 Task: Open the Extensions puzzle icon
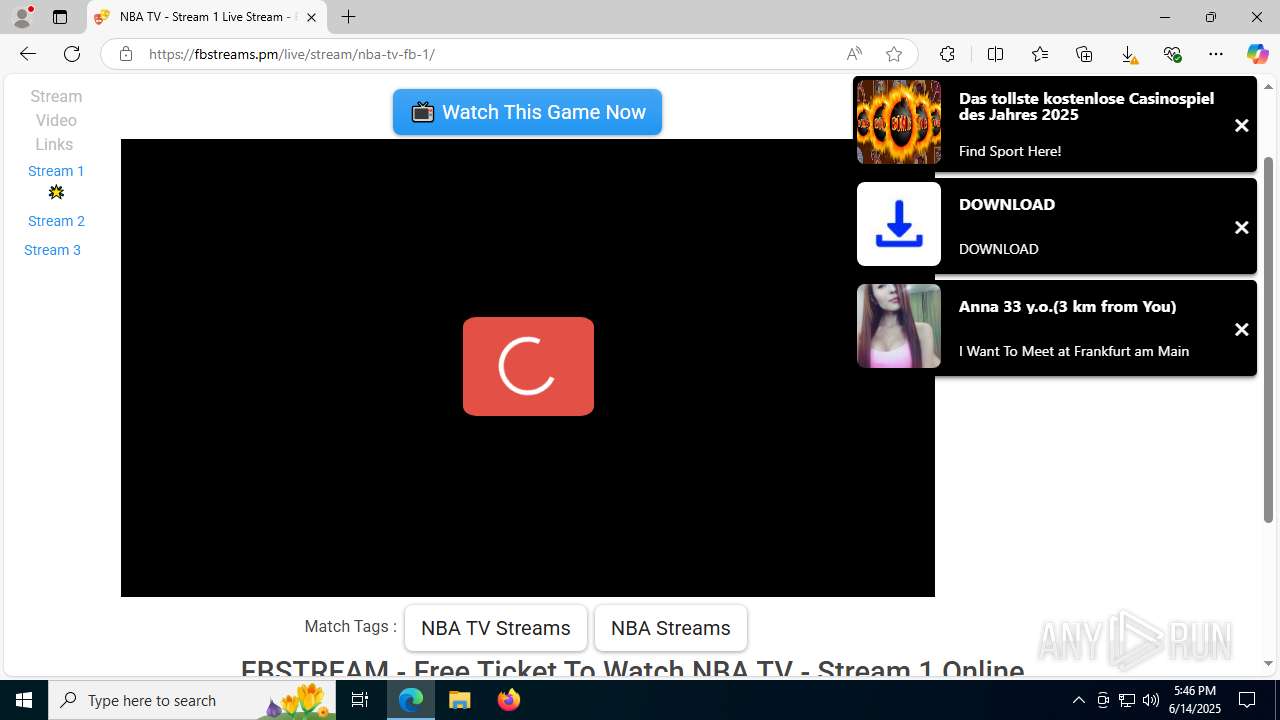point(947,54)
